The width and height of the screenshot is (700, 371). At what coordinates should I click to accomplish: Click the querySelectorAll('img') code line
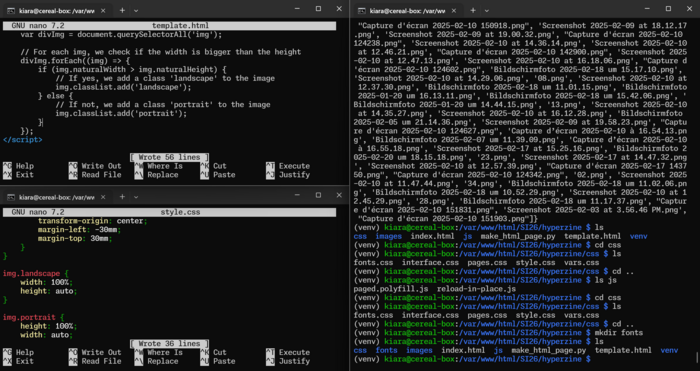click(x=121, y=35)
